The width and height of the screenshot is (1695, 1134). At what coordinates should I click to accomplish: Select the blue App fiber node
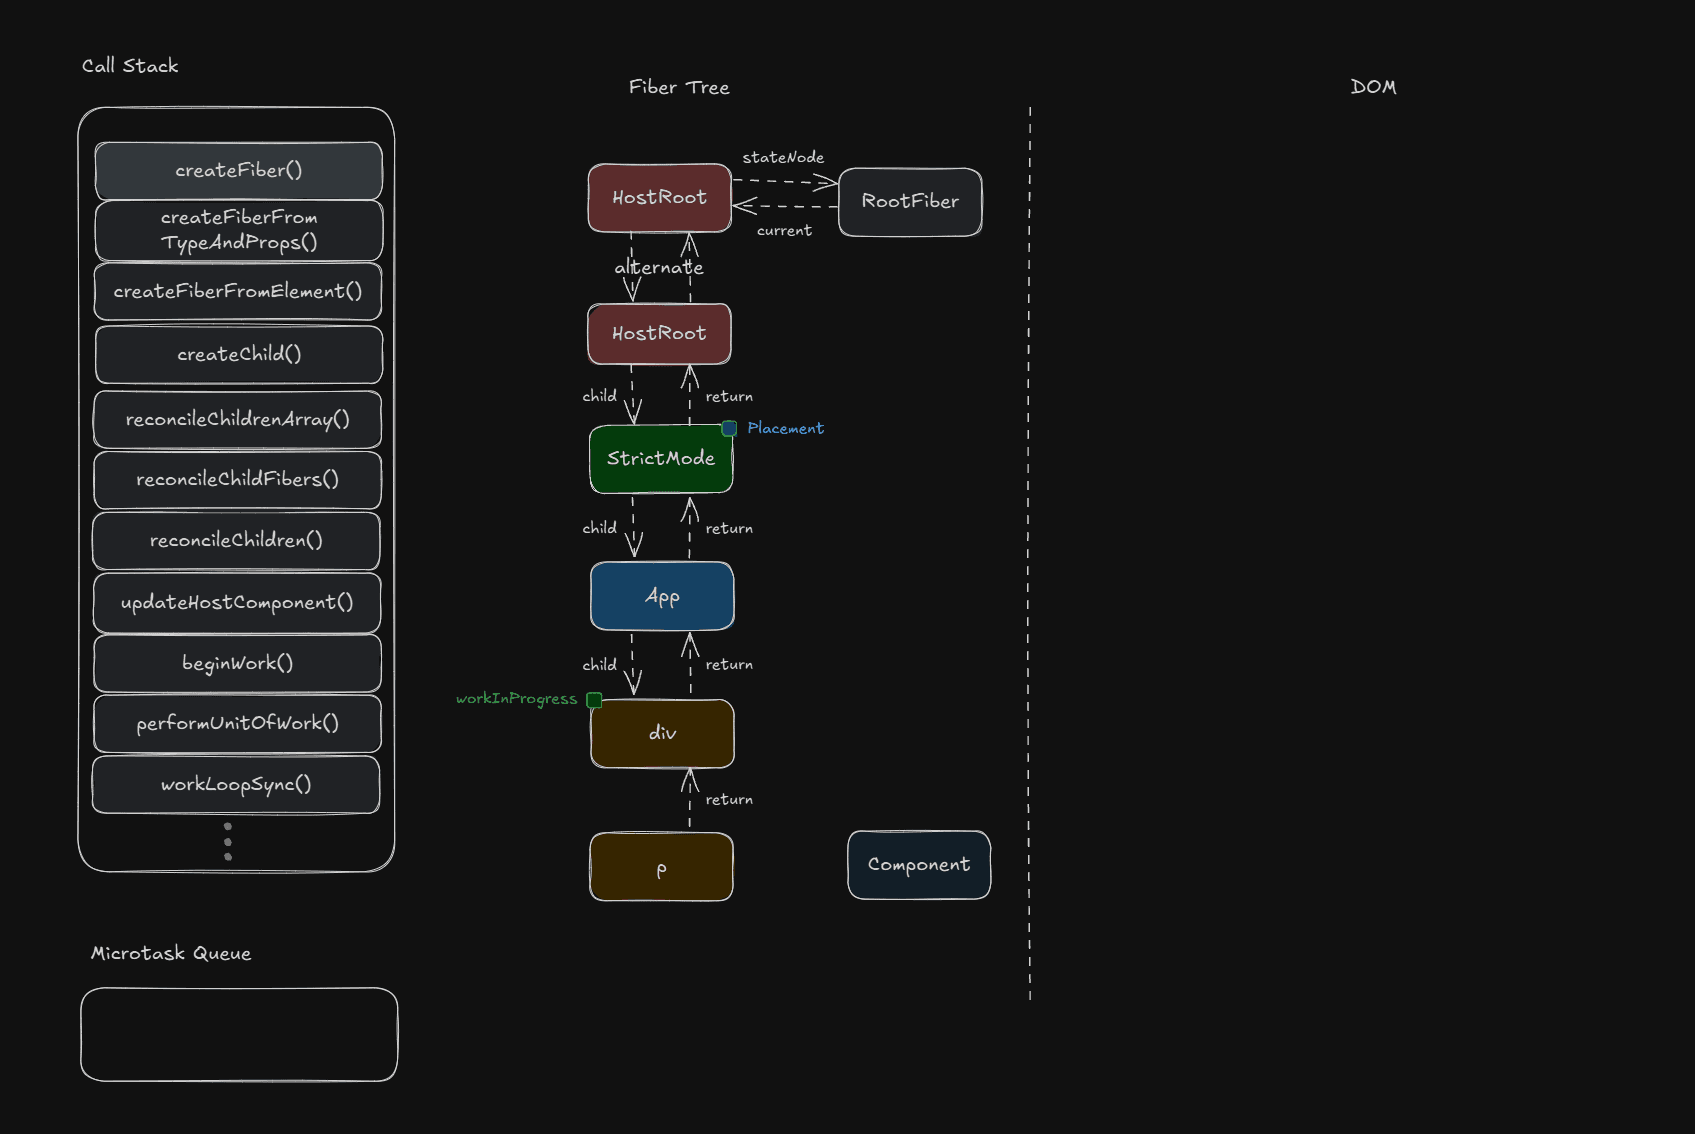[662, 596]
